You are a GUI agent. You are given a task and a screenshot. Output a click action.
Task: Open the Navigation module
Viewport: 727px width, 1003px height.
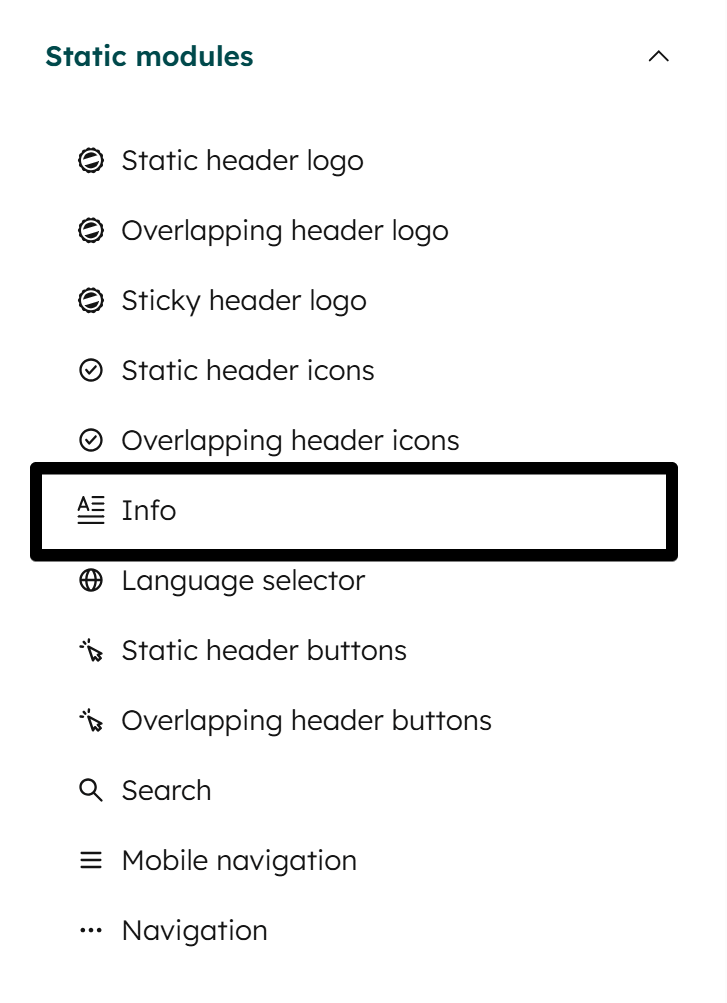pos(194,930)
